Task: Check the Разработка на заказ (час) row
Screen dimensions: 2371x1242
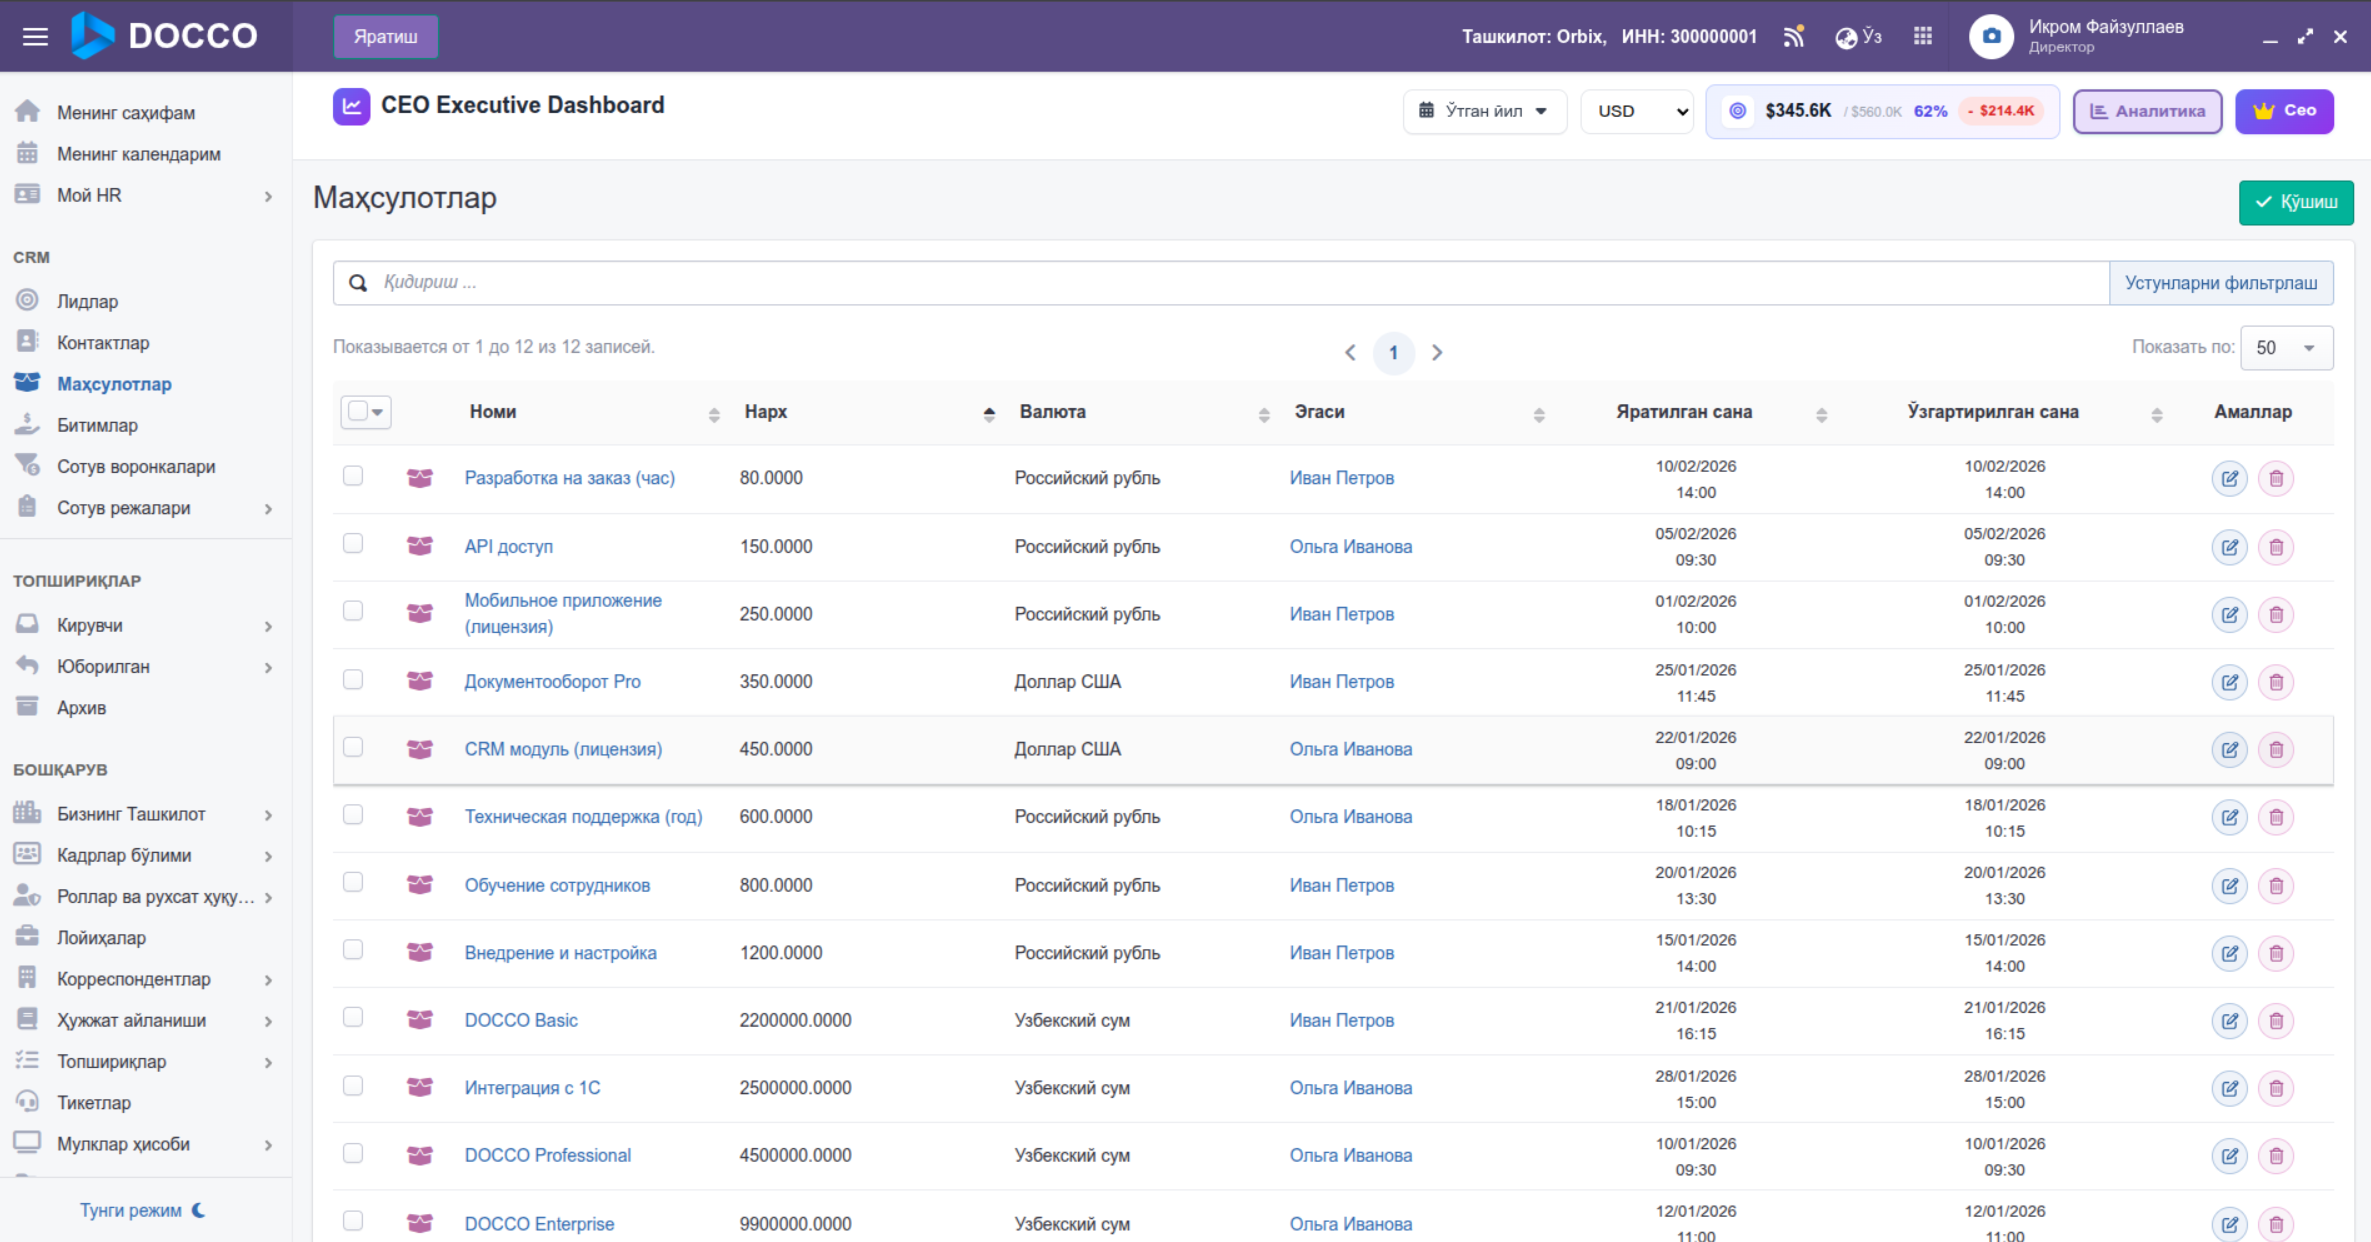Action: 353,476
